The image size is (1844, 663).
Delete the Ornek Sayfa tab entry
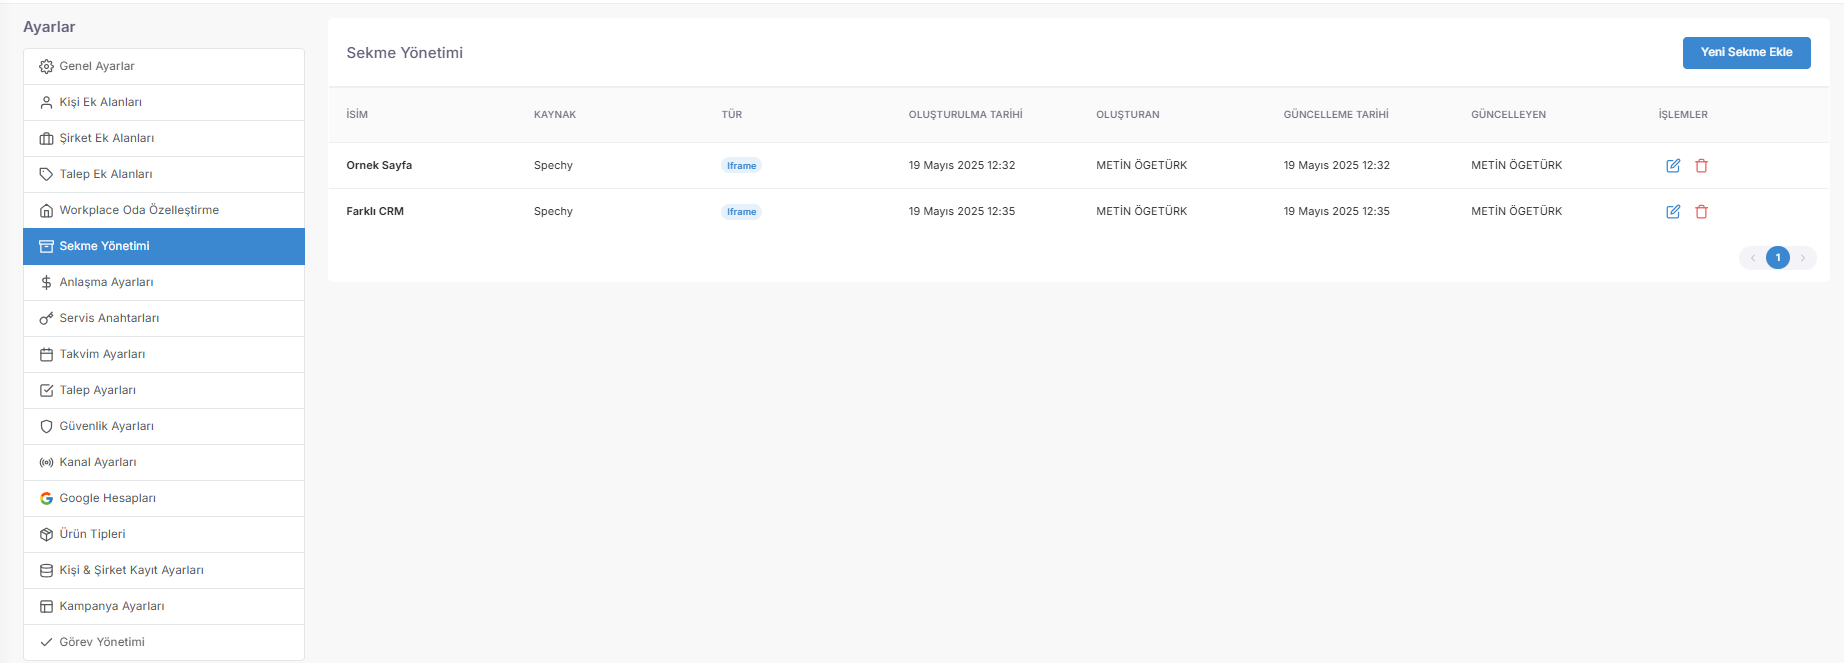[x=1701, y=166]
